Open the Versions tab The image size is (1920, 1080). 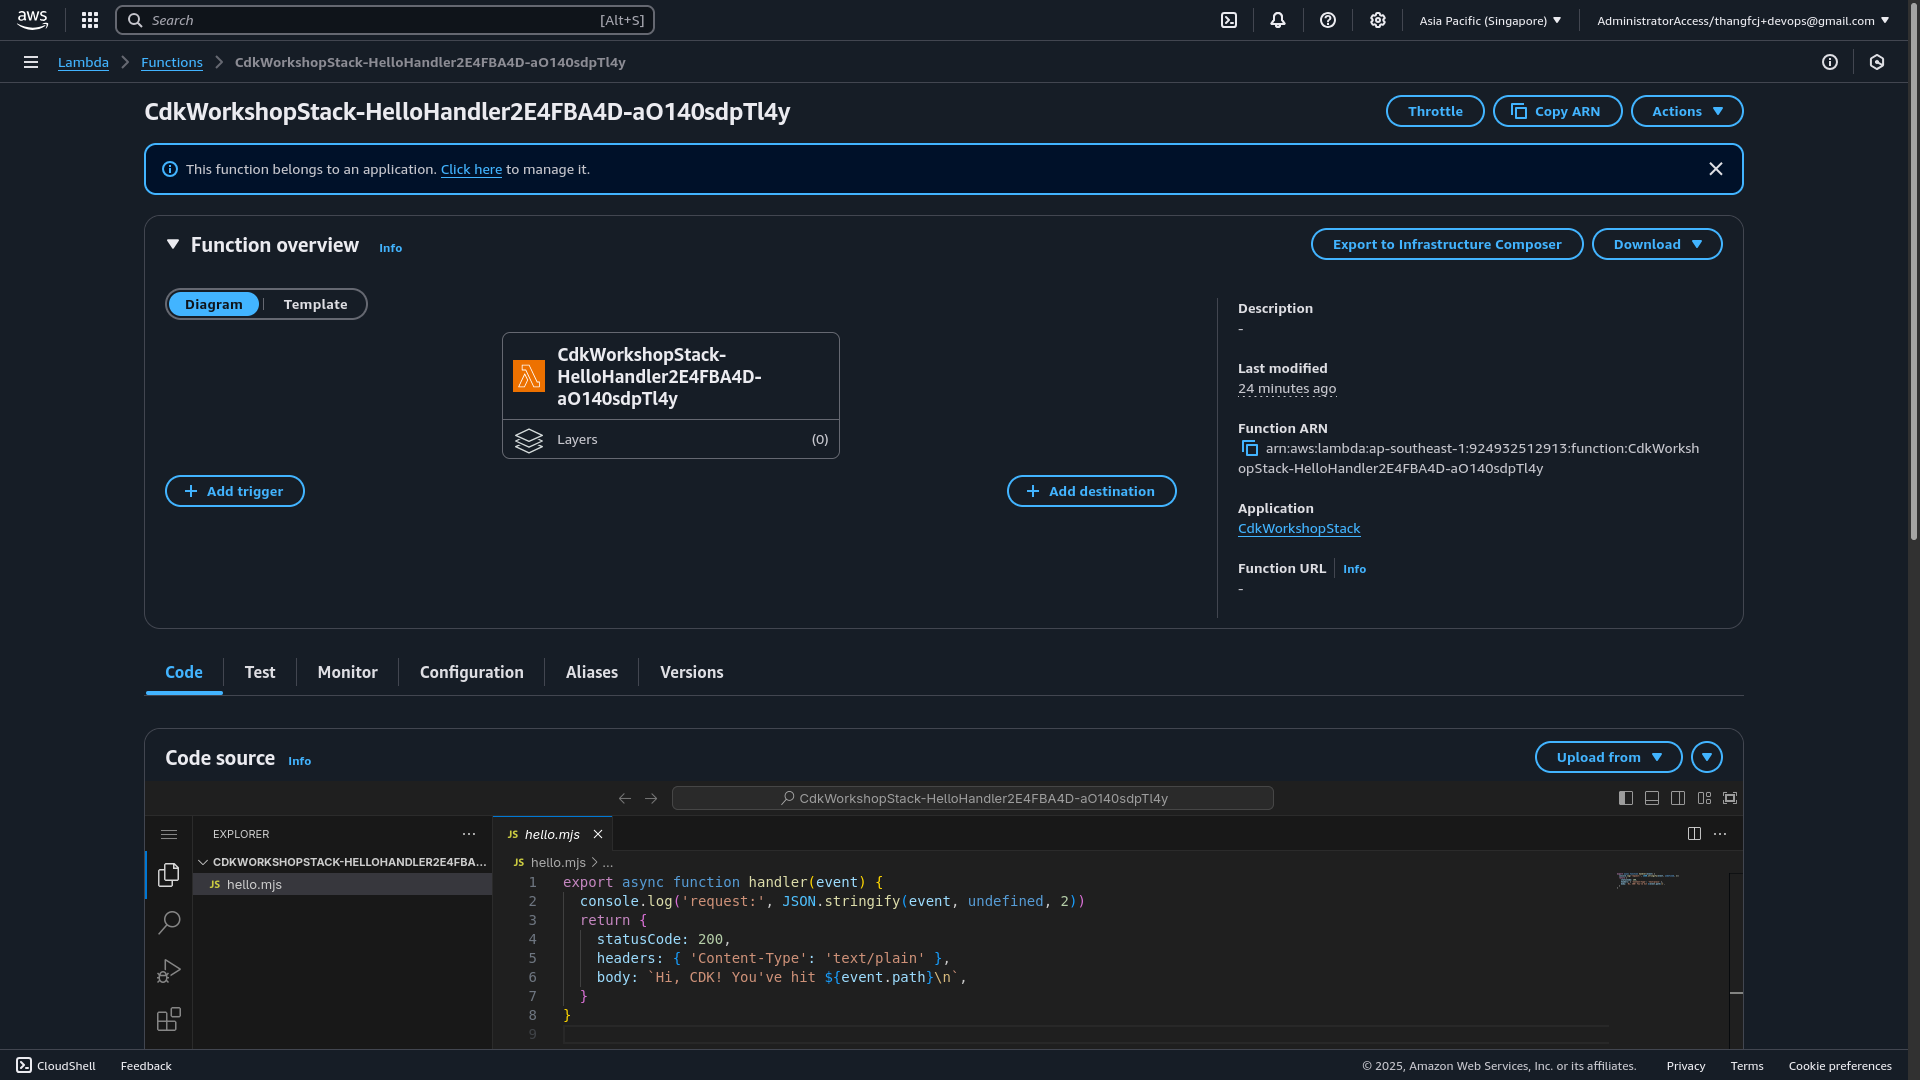click(692, 672)
